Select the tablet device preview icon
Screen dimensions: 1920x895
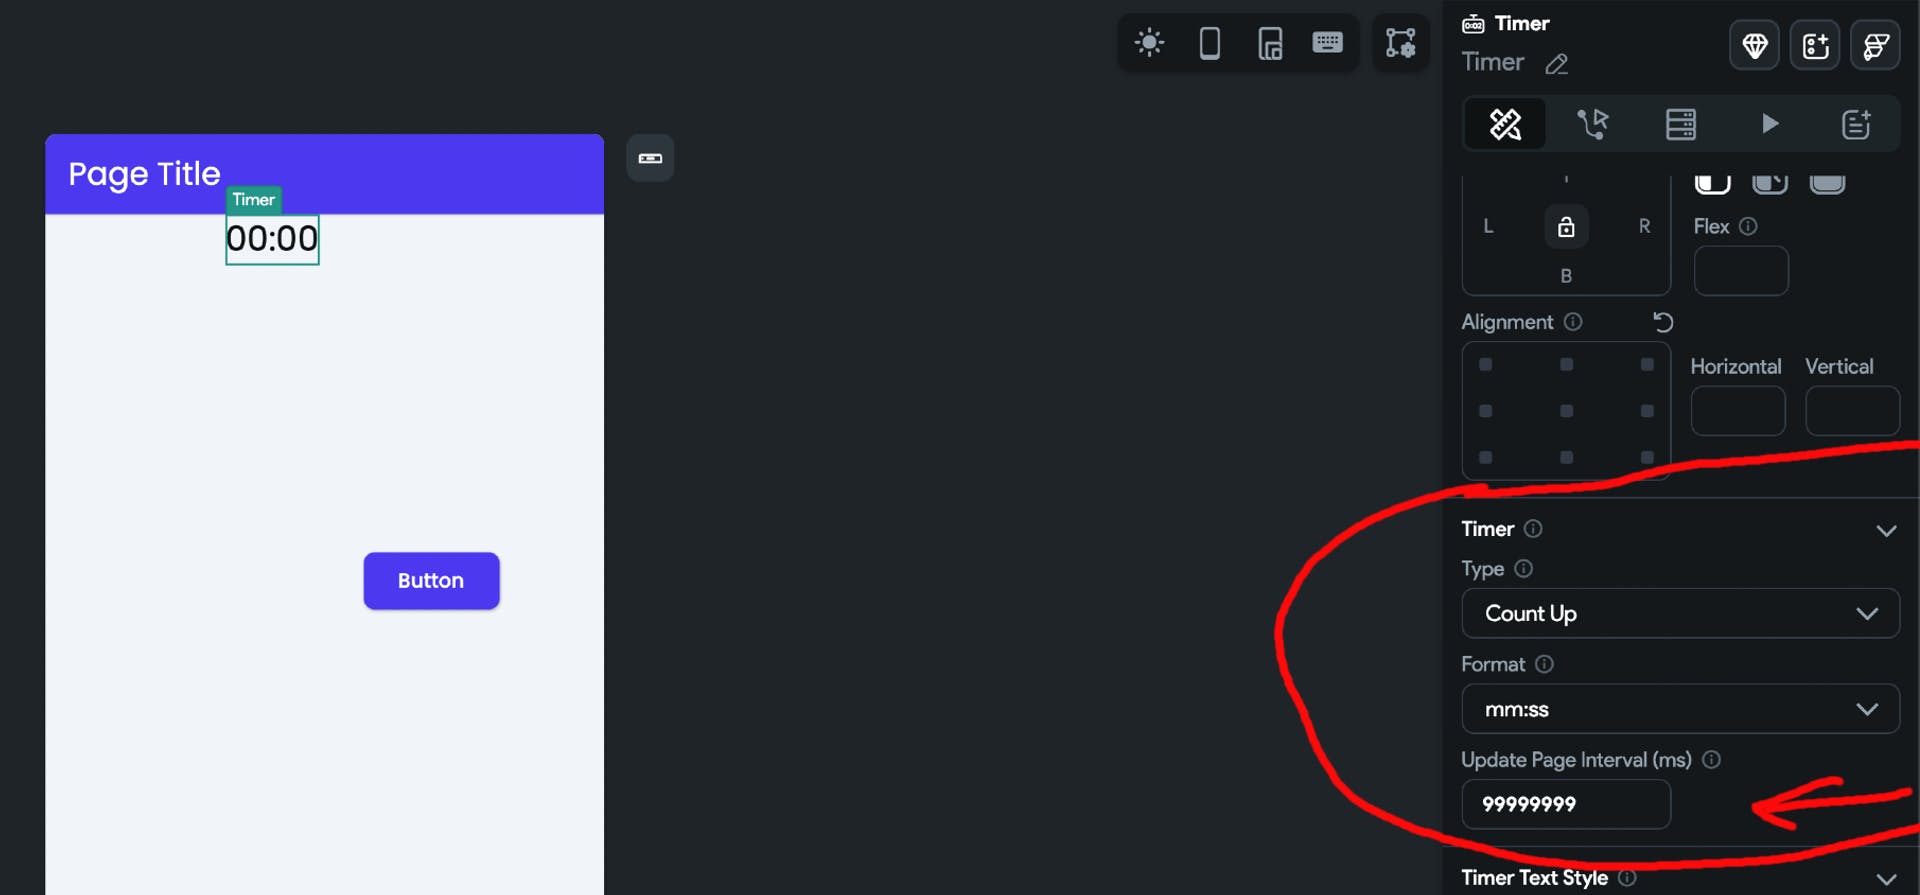pos(1270,44)
